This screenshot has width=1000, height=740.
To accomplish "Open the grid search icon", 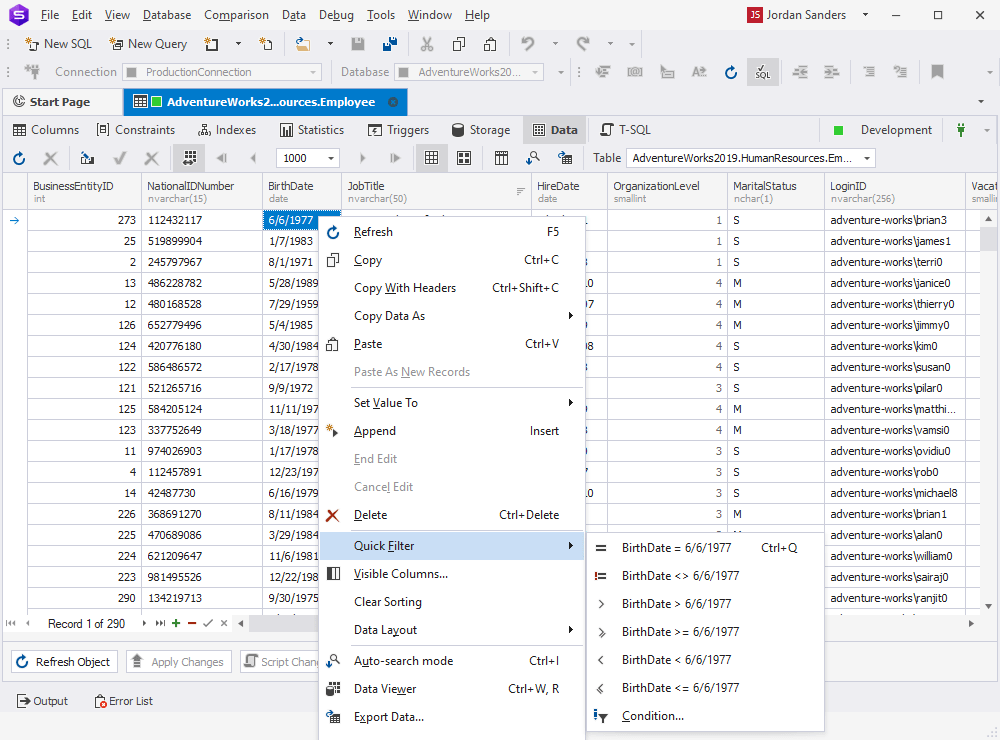I will (533, 158).
